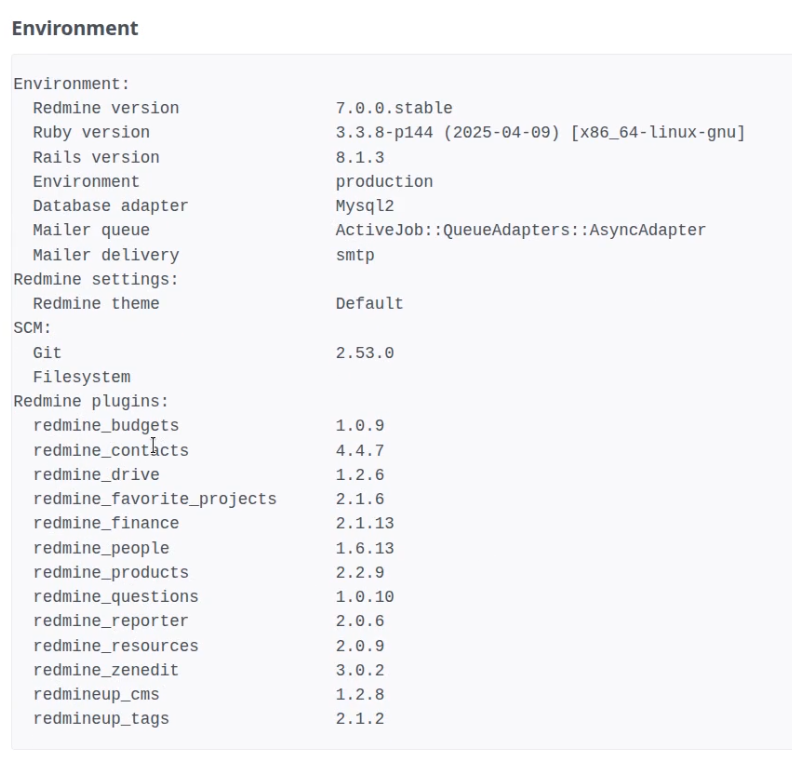Click the "redmine_budgets" plugin name
This screenshot has height=780, width=792.
tap(106, 425)
